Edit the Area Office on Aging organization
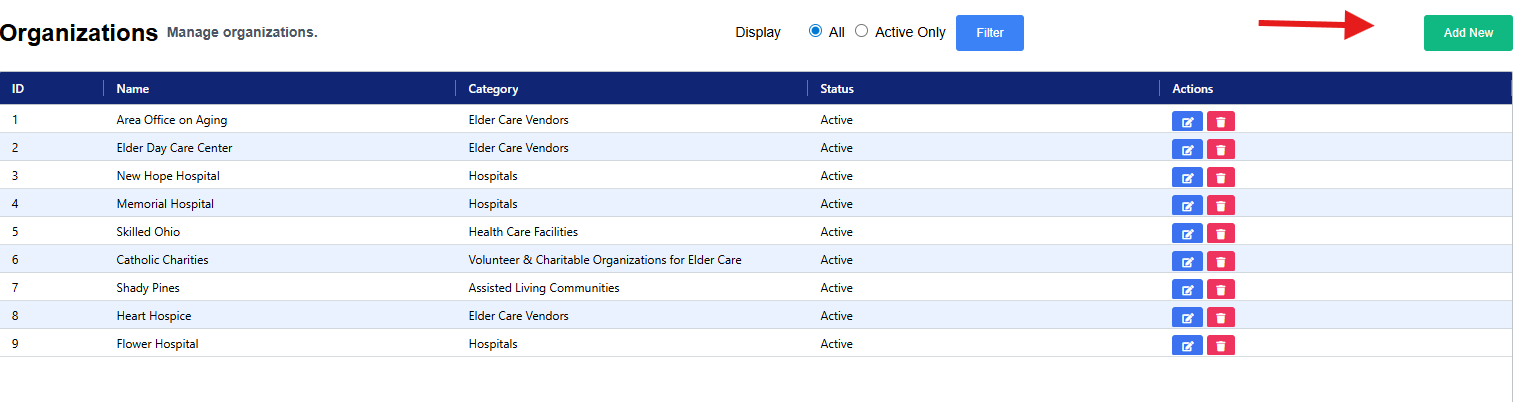This screenshot has width=1527, height=402. (x=1187, y=122)
